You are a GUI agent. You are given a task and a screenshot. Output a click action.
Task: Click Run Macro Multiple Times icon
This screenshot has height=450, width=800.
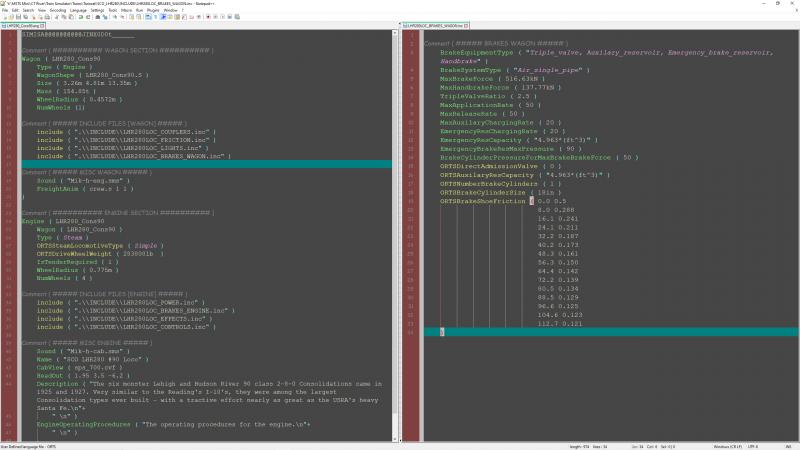pos(230,17)
